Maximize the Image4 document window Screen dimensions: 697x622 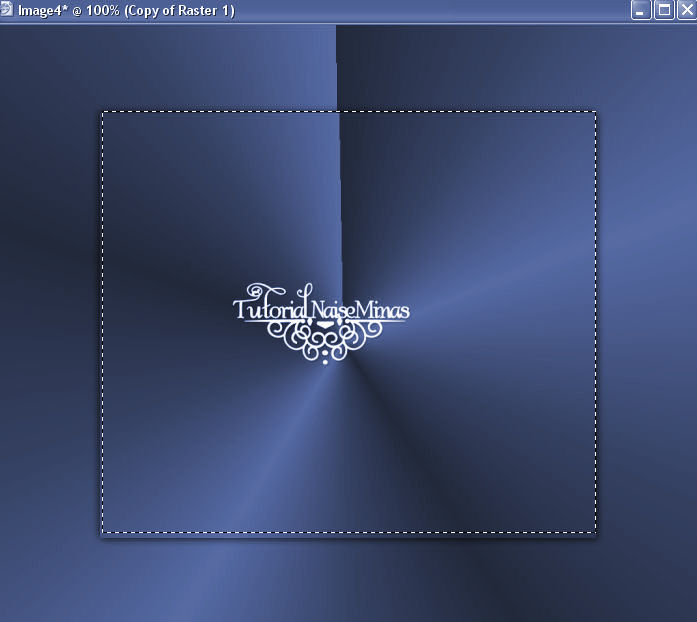(x=665, y=10)
